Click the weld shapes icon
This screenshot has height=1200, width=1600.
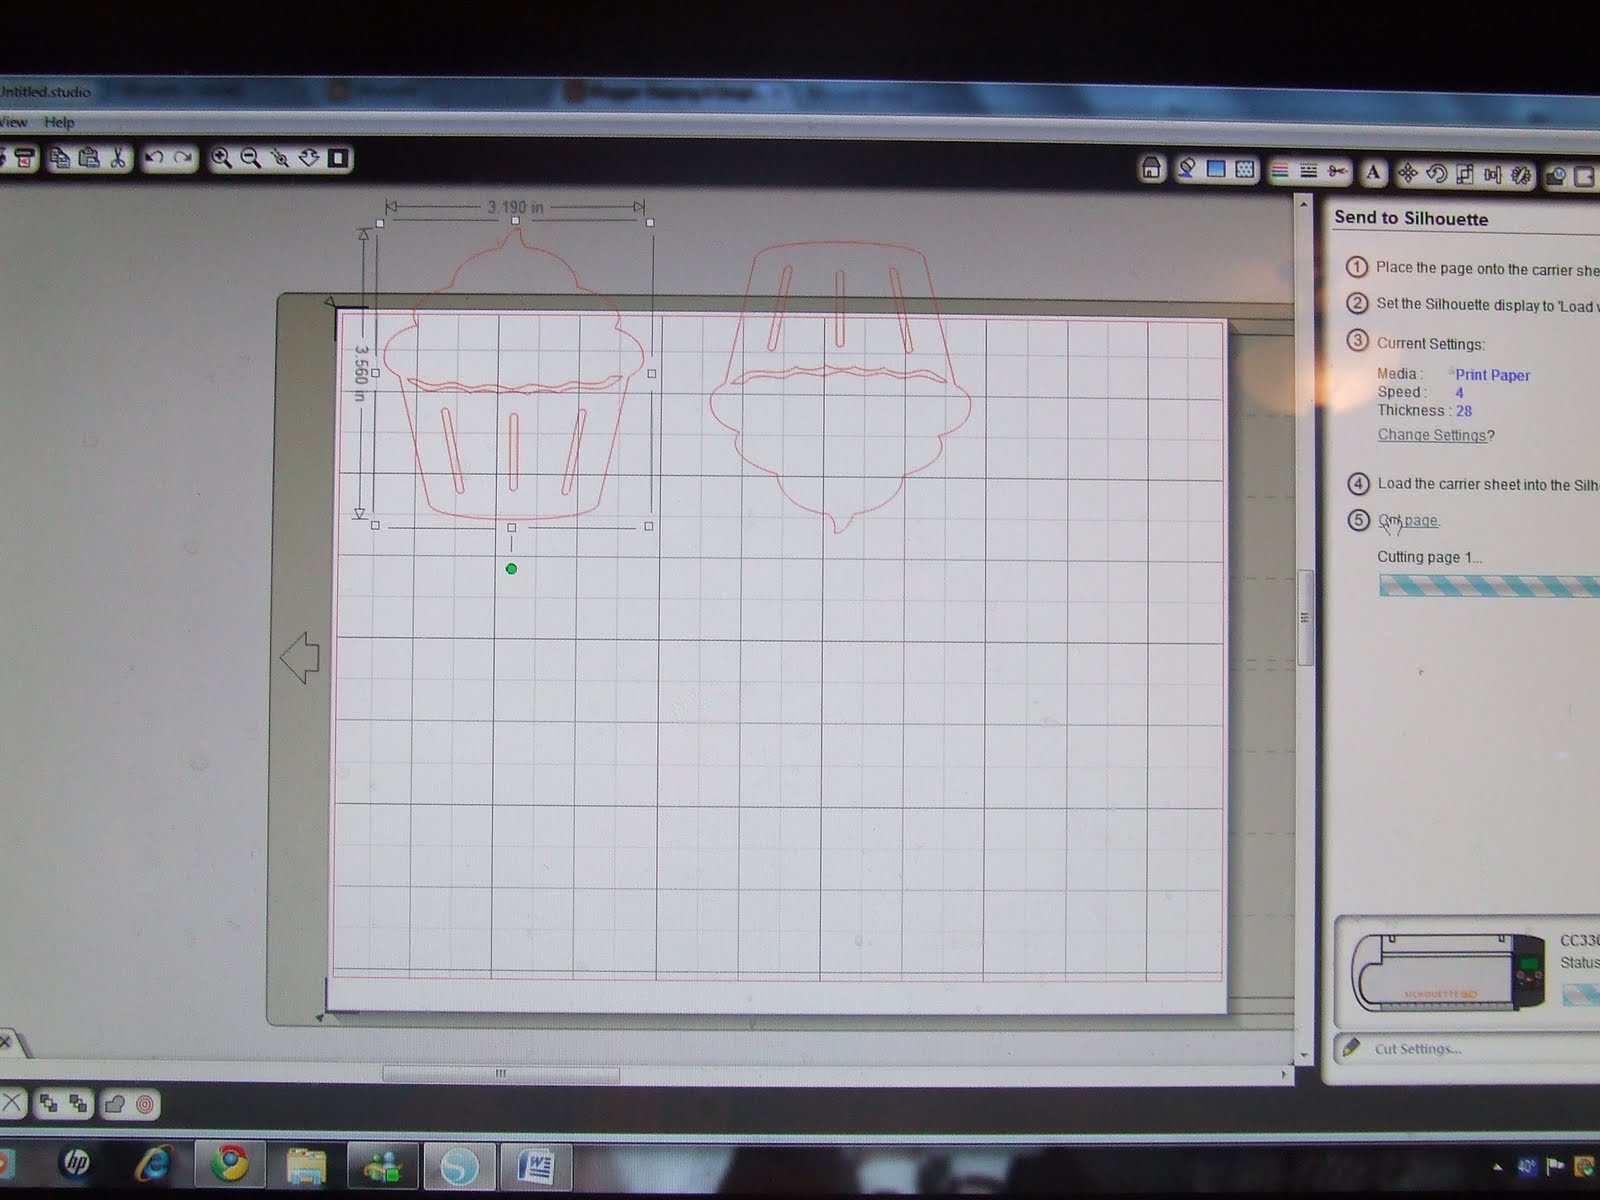click(115, 1104)
